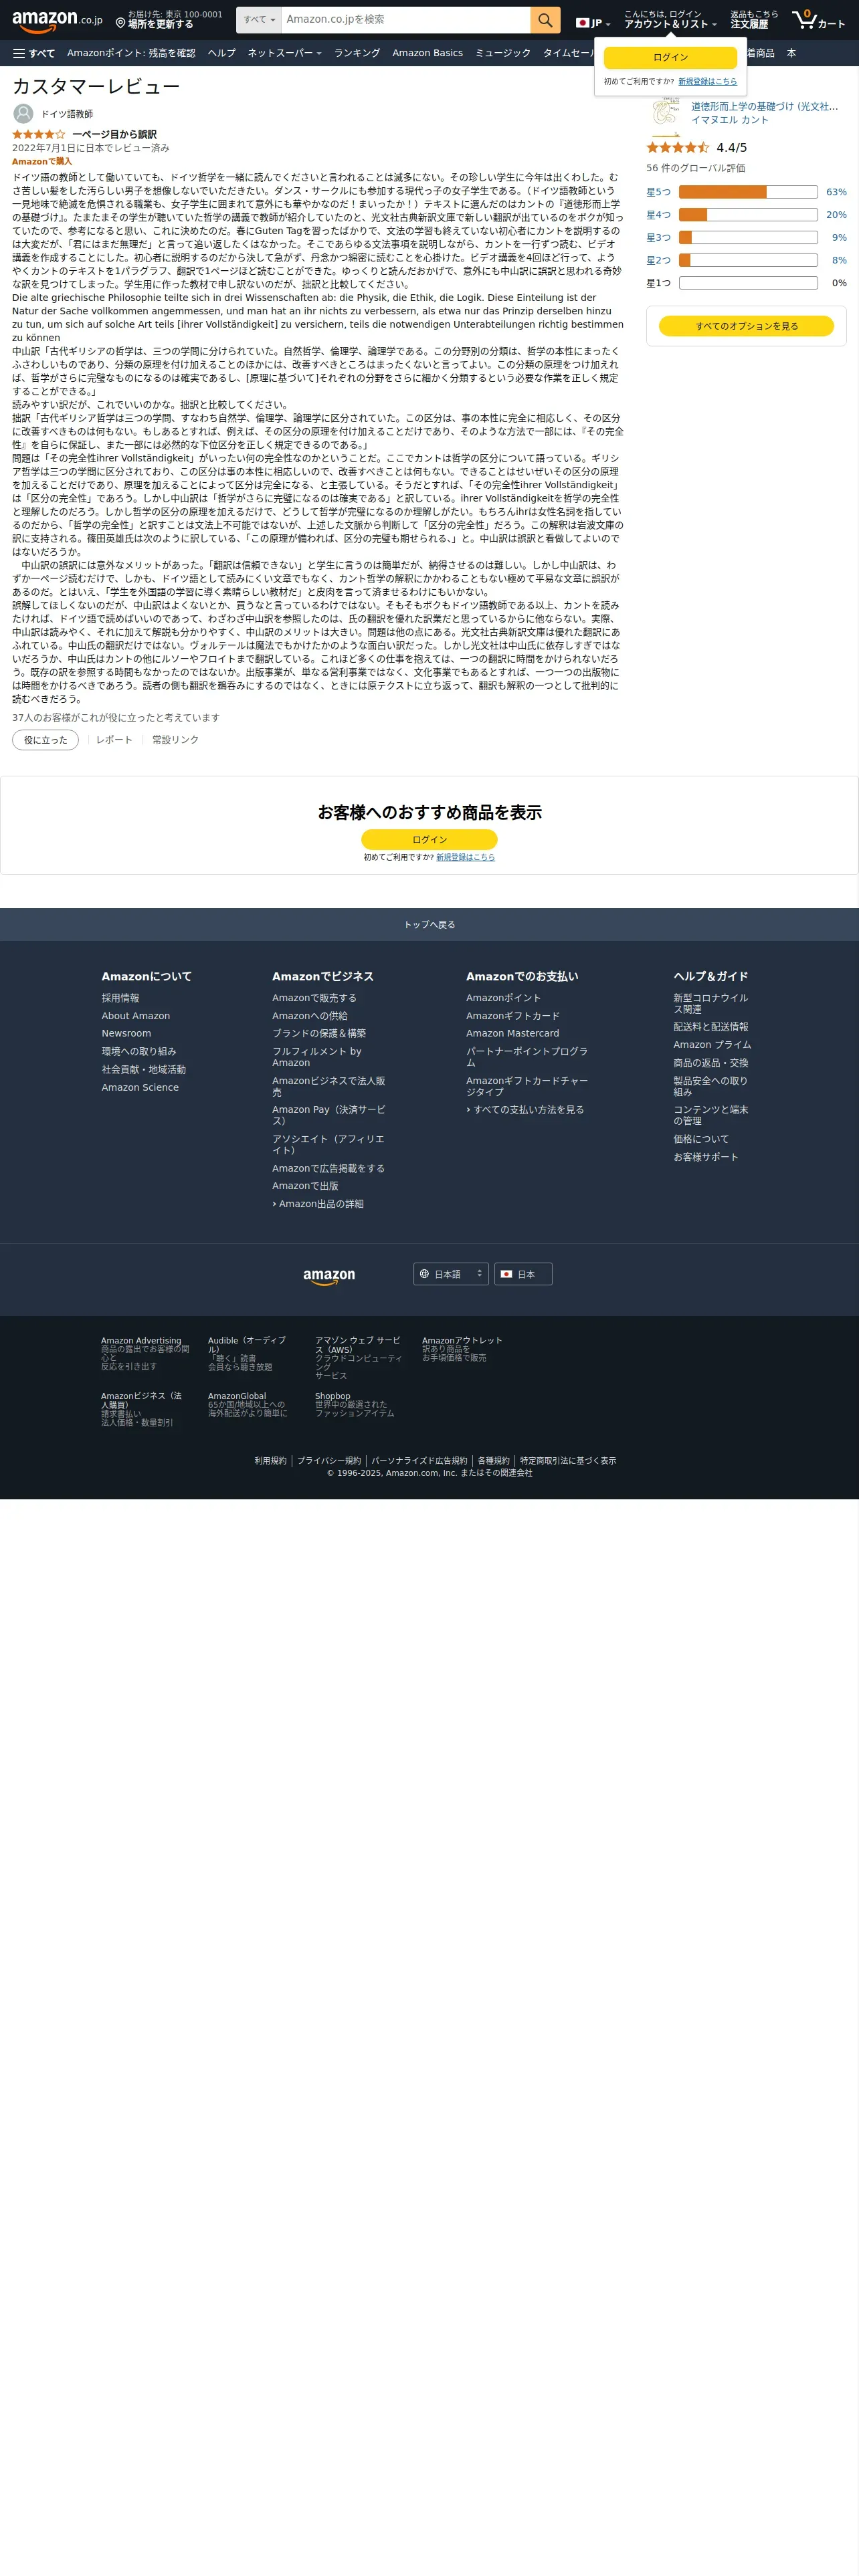Open 採用情報 footer link
This screenshot has height=2576, width=859.
click(x=120, y=998)
